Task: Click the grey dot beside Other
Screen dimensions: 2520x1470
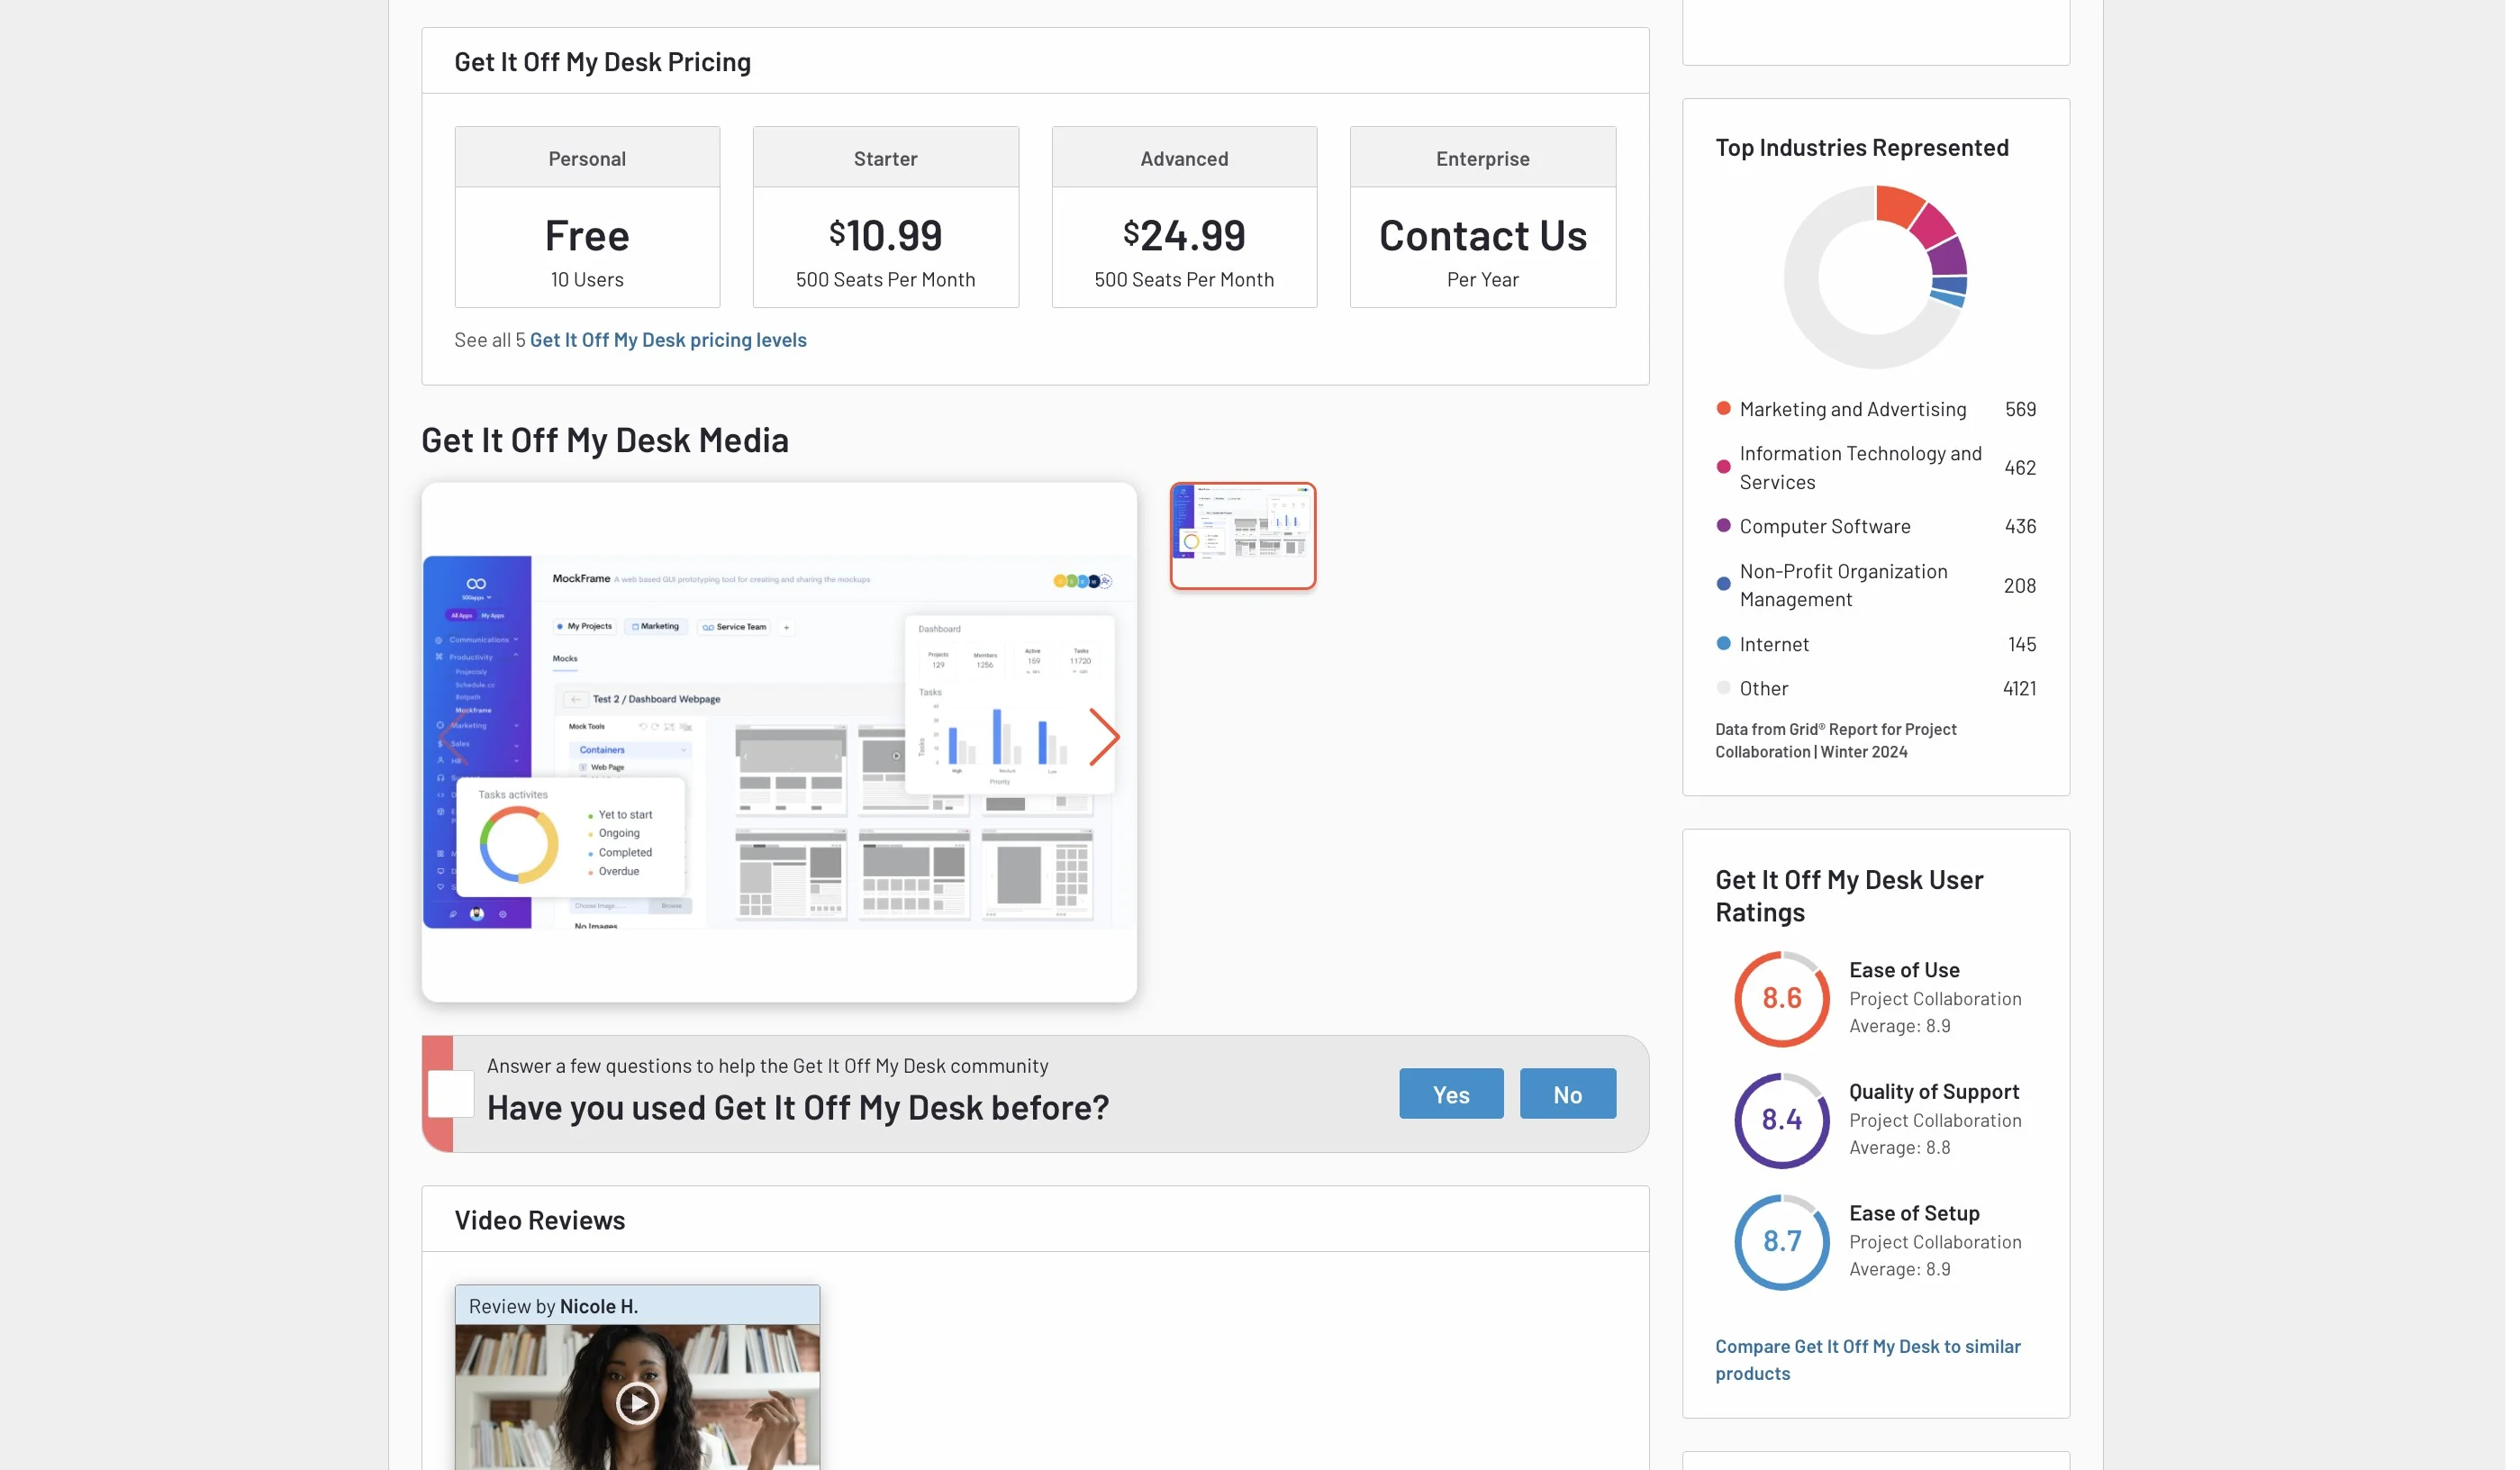Action: click(x=1723, y=688)
